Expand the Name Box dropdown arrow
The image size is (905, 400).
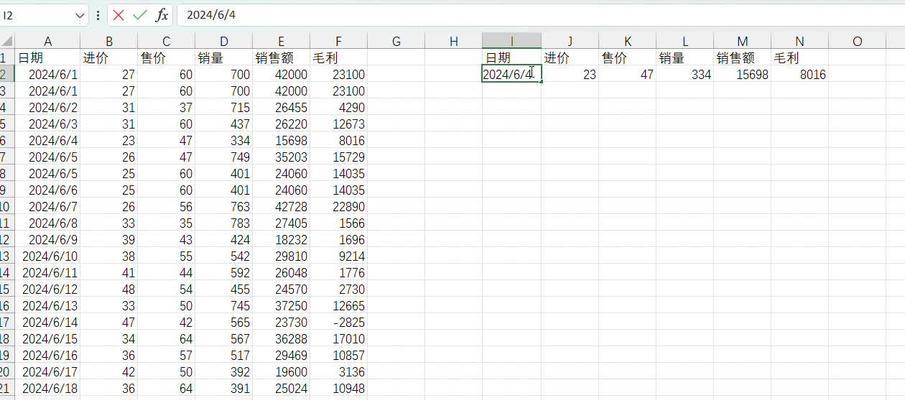tap(80, 15)
